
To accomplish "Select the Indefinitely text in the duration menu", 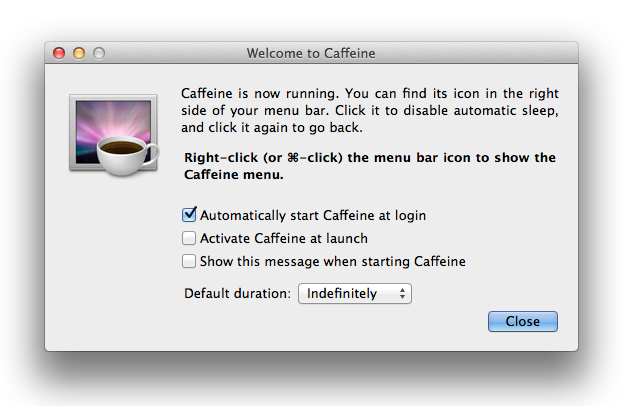I will [342, 294].
